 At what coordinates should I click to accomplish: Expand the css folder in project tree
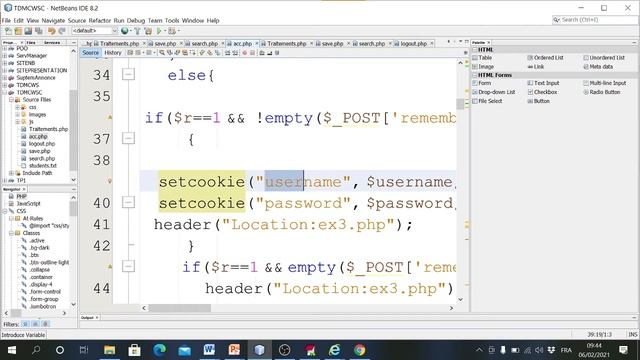coord(18,107)
